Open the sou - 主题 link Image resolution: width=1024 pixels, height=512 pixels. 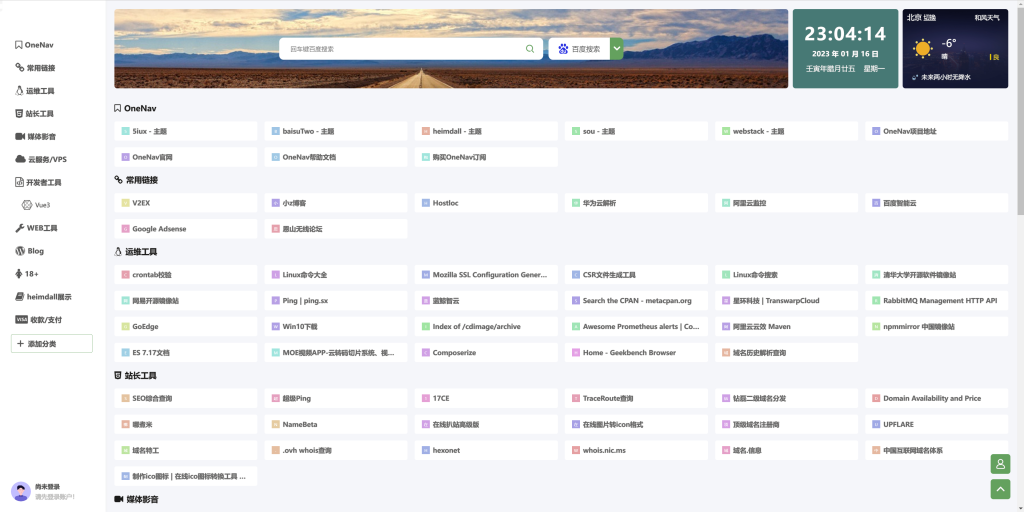(x=636, y=131)
